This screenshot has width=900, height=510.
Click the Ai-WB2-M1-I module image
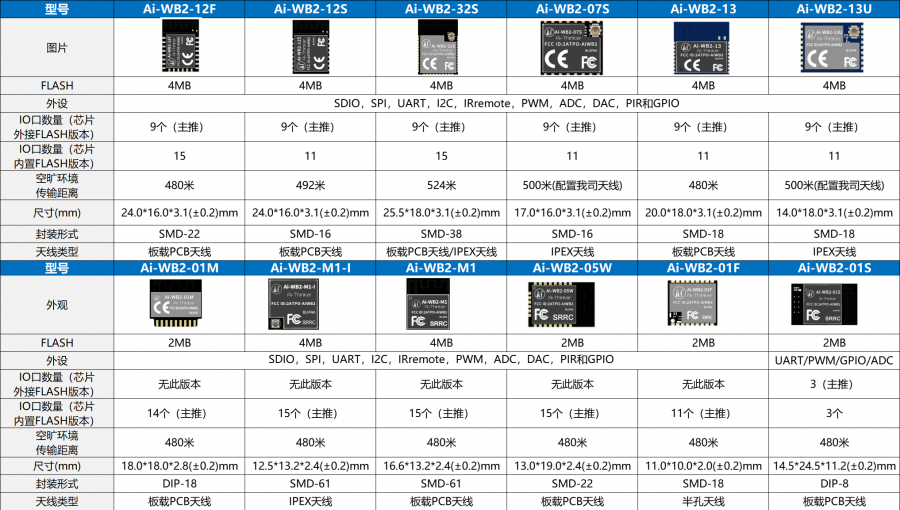pos(293,304)
